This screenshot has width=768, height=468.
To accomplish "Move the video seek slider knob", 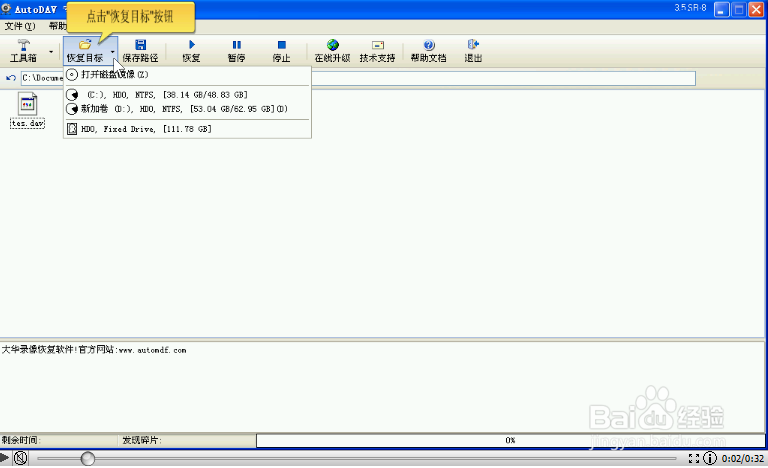I will click(88, 458).
